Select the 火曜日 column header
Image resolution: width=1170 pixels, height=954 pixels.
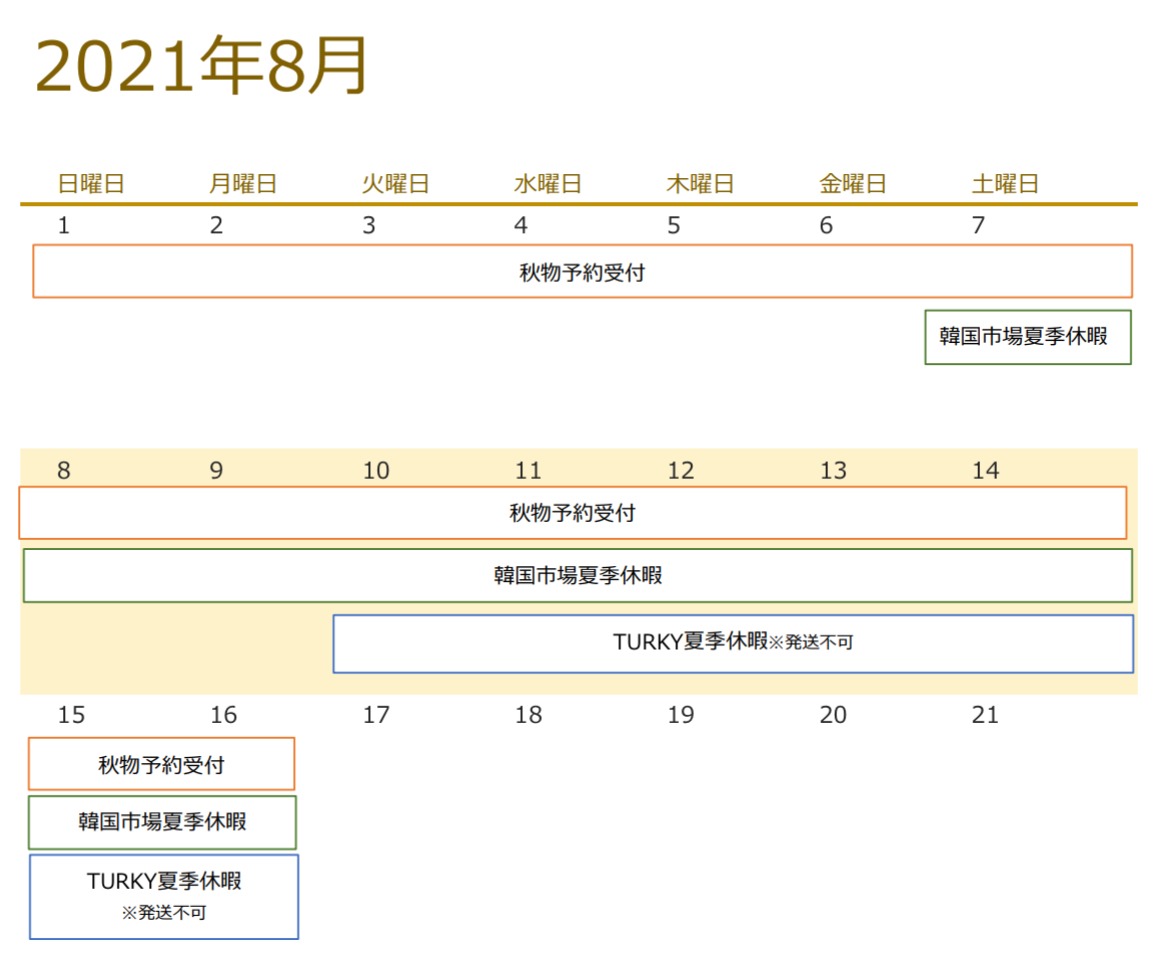(395, 183)
